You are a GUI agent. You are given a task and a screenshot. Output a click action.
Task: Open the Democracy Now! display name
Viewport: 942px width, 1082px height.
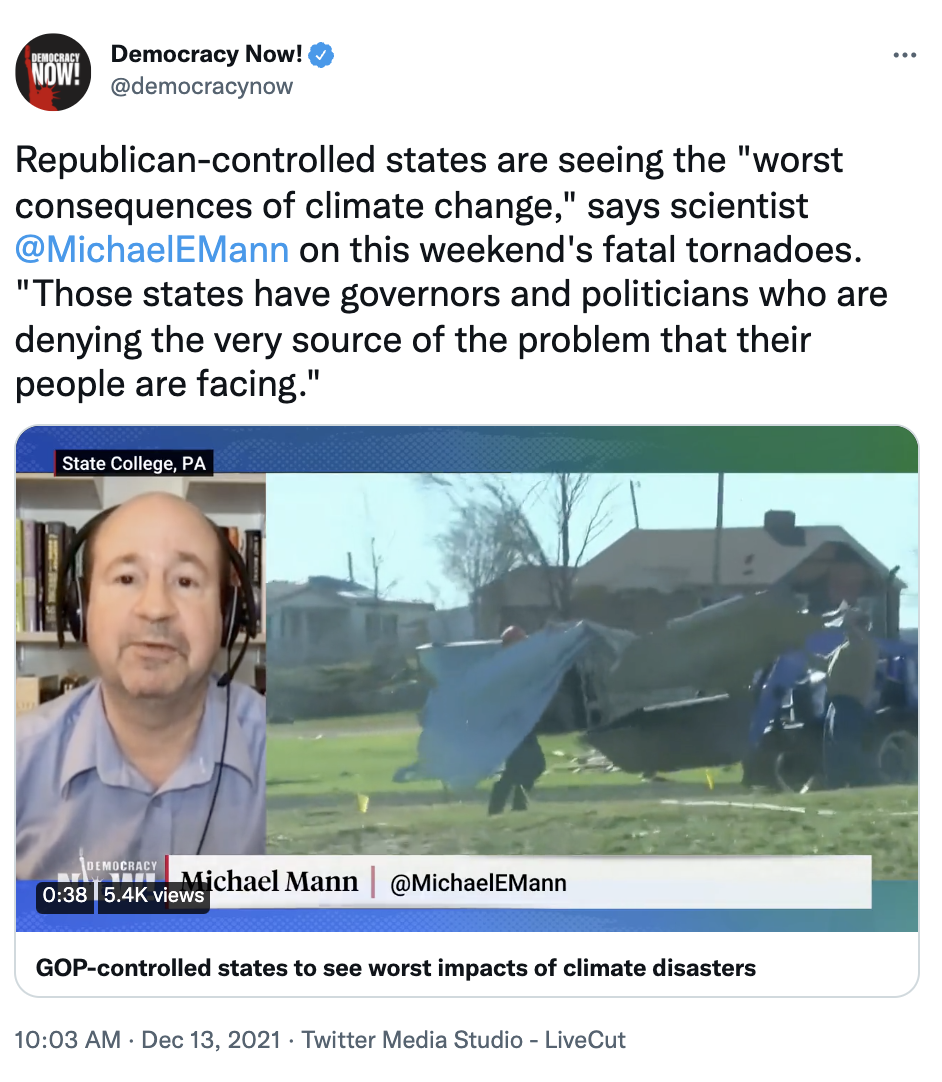(206, 54)
